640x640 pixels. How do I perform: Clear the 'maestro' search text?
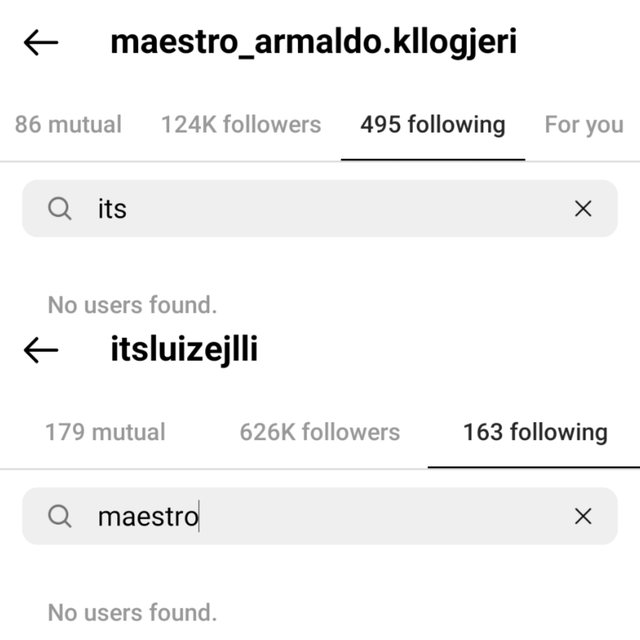(x=583, y=516)
